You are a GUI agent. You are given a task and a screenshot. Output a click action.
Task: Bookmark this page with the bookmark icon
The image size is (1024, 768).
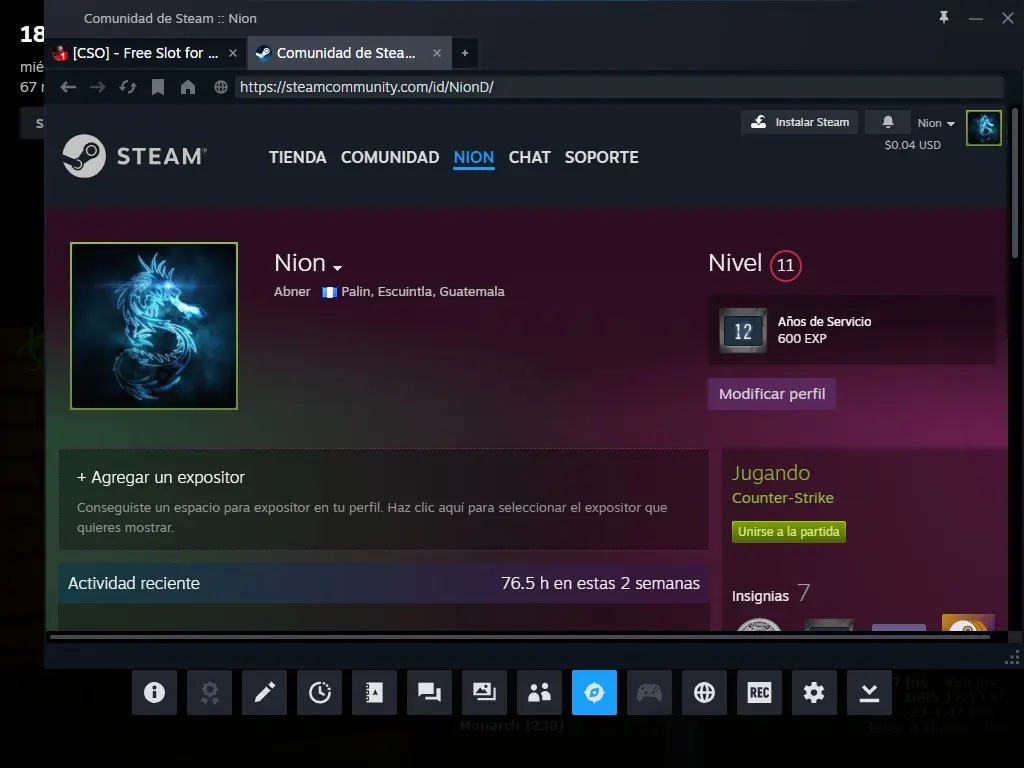[x=158, y=87]
